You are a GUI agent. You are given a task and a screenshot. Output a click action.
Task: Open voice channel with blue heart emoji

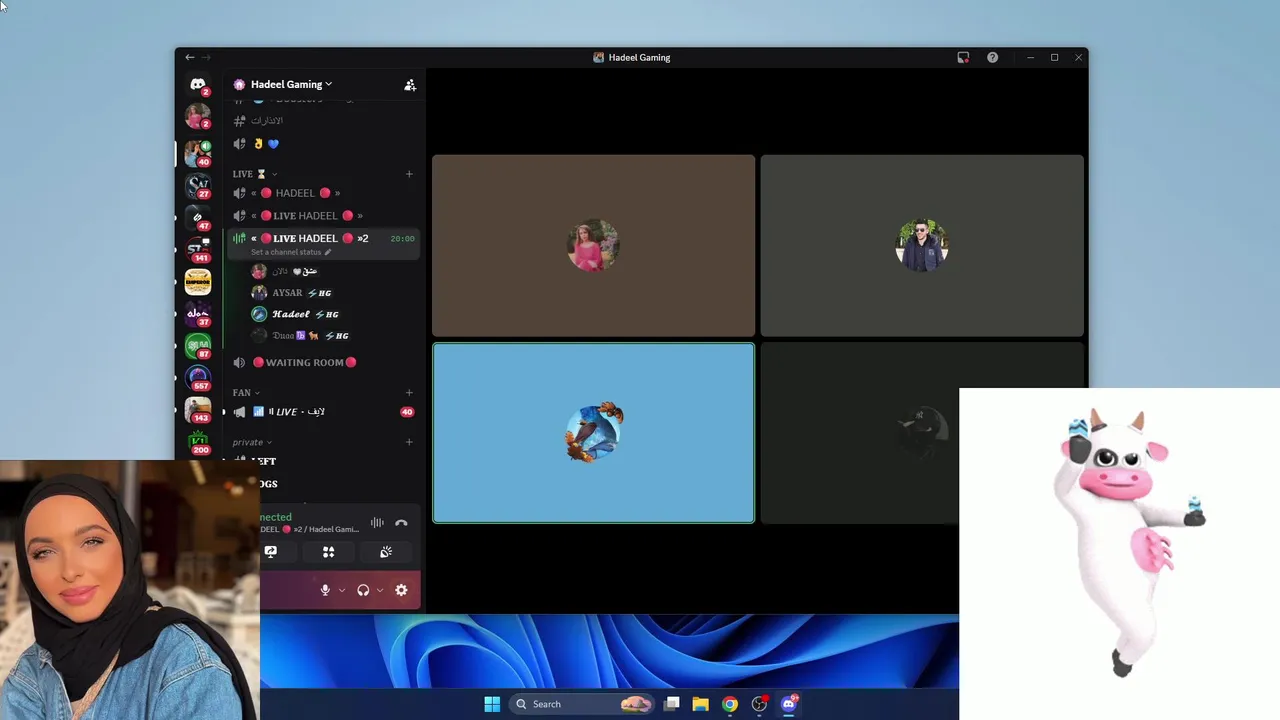click(x=324, y=144)
